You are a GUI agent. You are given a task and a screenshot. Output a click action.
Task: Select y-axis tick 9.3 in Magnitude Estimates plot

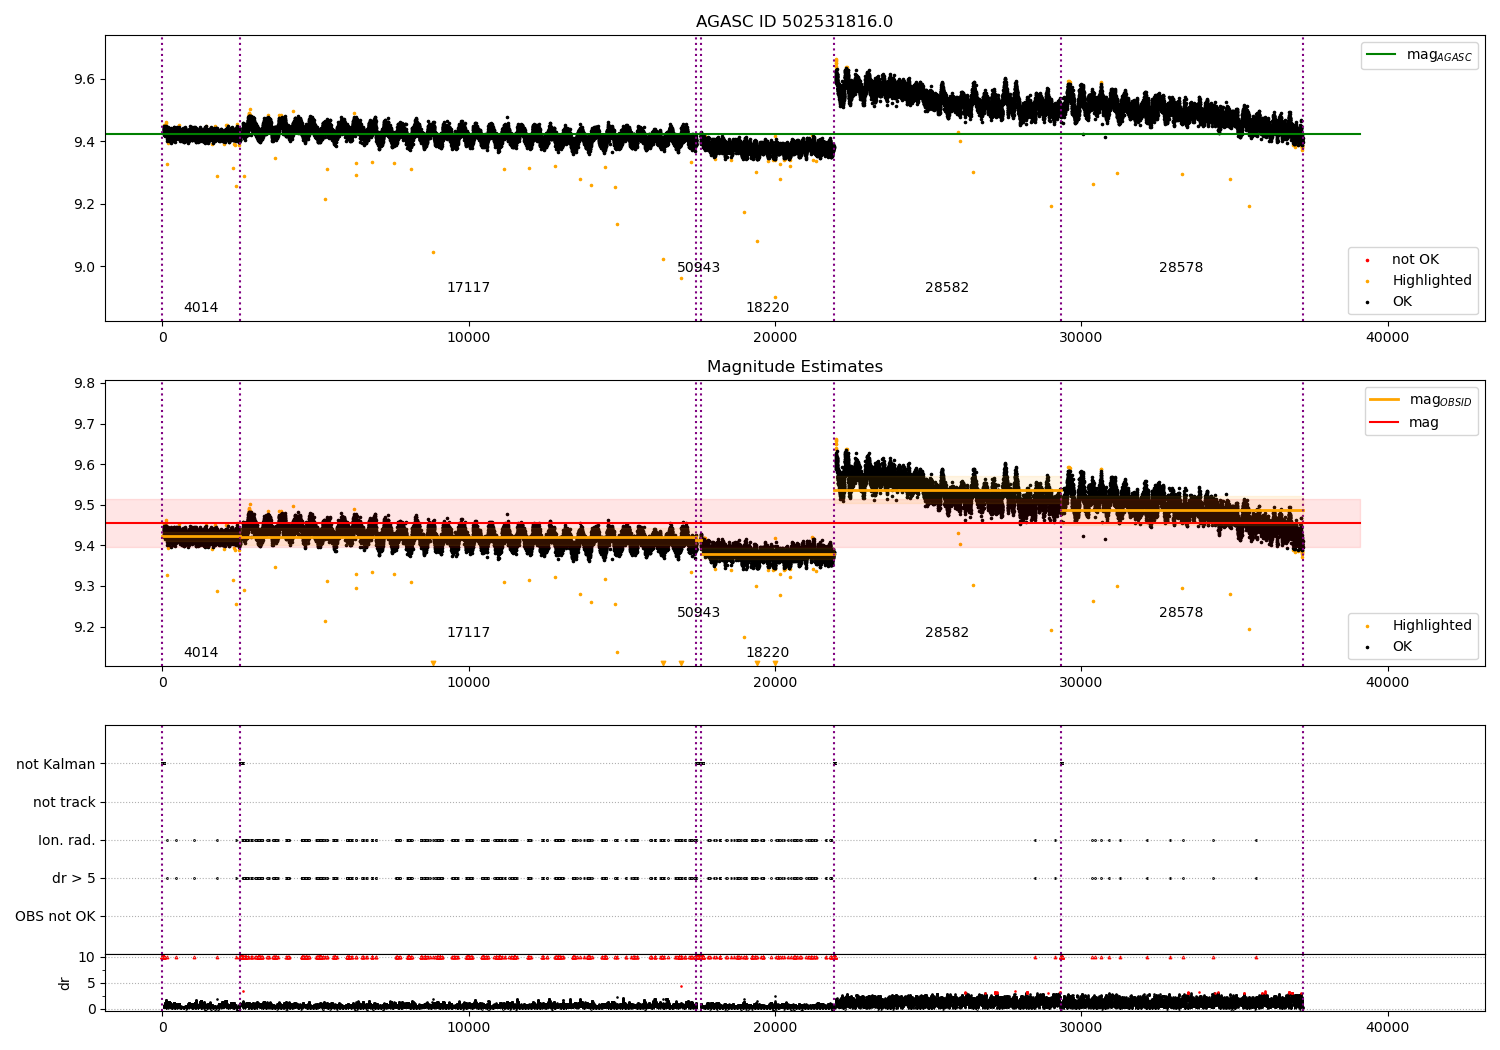[x=83, y=587]
